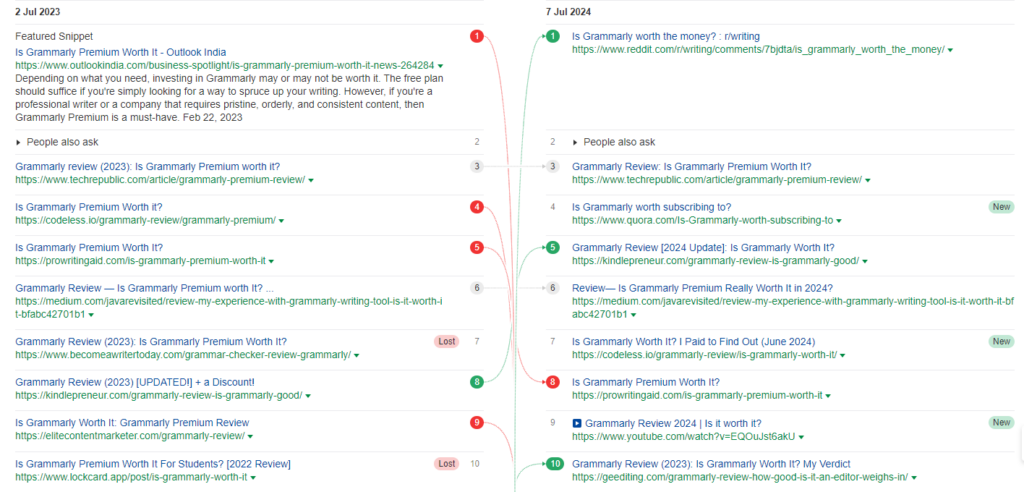
Task: Click green position 10 badge for geediting result
Action: 555,464
